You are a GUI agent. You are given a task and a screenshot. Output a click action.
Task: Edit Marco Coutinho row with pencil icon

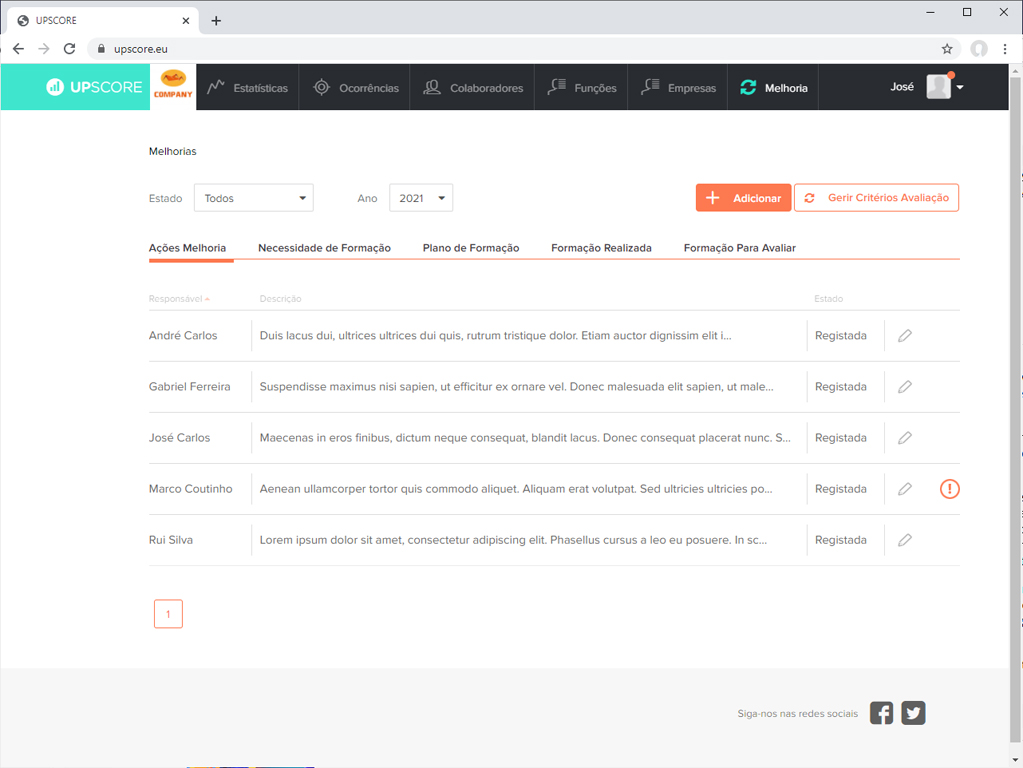click(x=905, y=489)
